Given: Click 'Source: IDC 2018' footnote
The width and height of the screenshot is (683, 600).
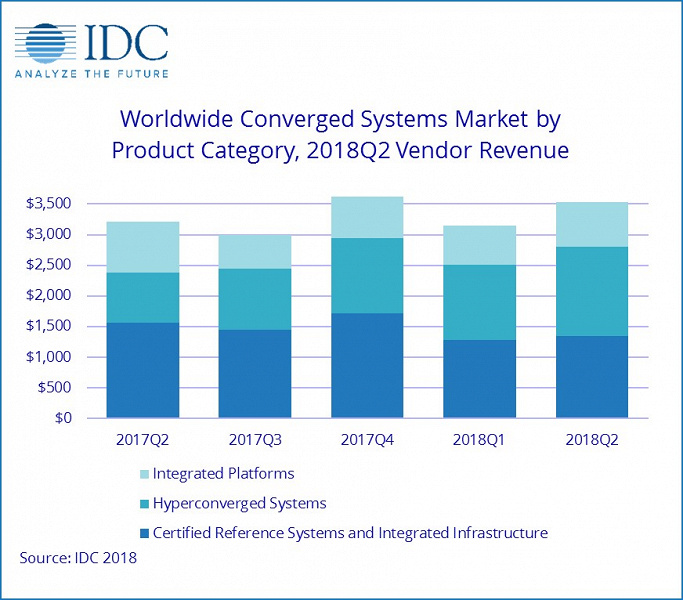Looking at the screenshot, I should coord(78,558).
